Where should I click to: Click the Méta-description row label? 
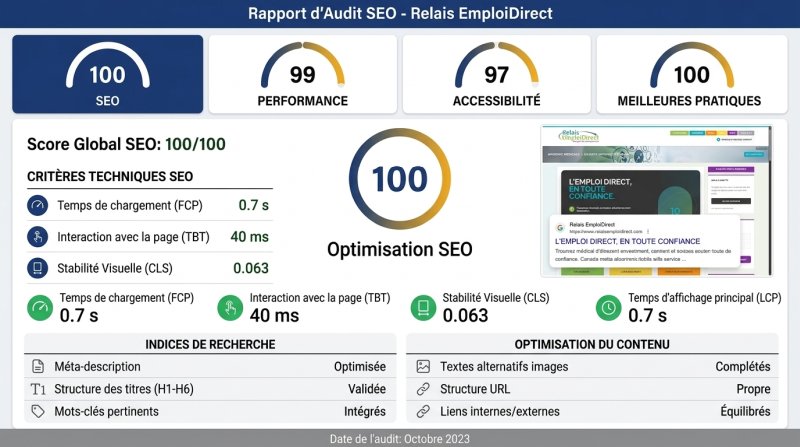point(97,366)
